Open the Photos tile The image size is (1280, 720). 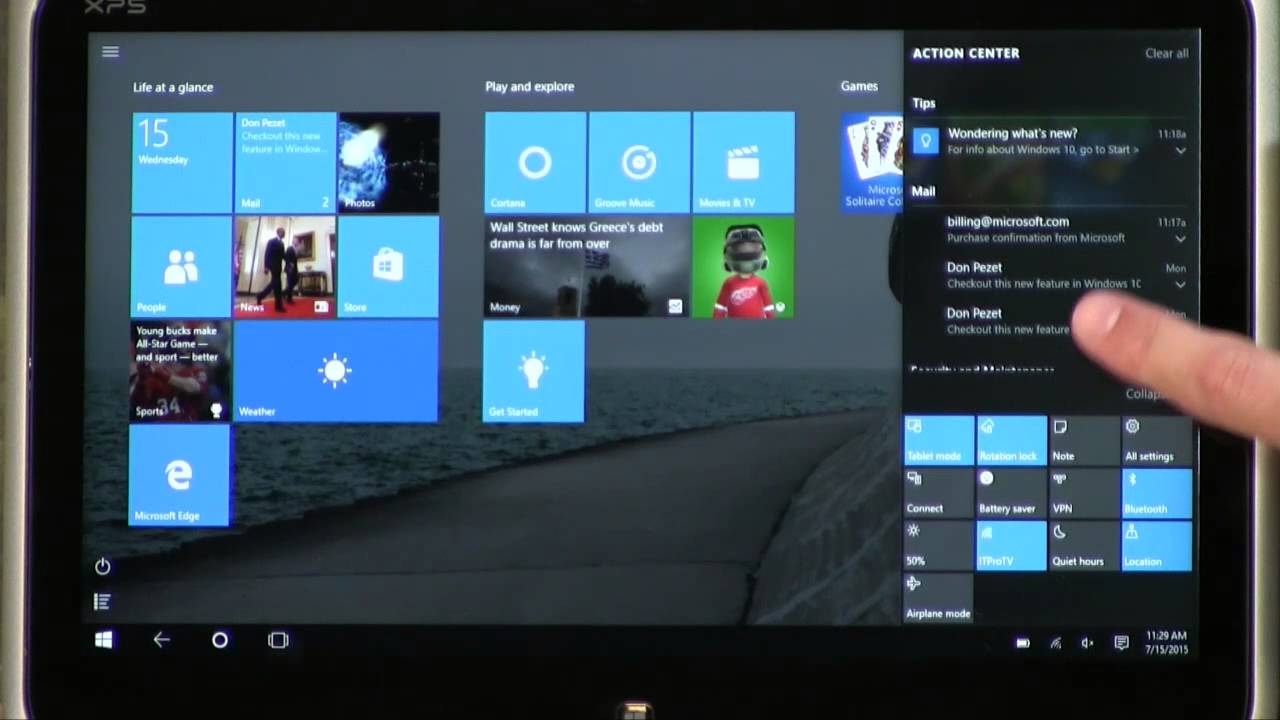388,162
